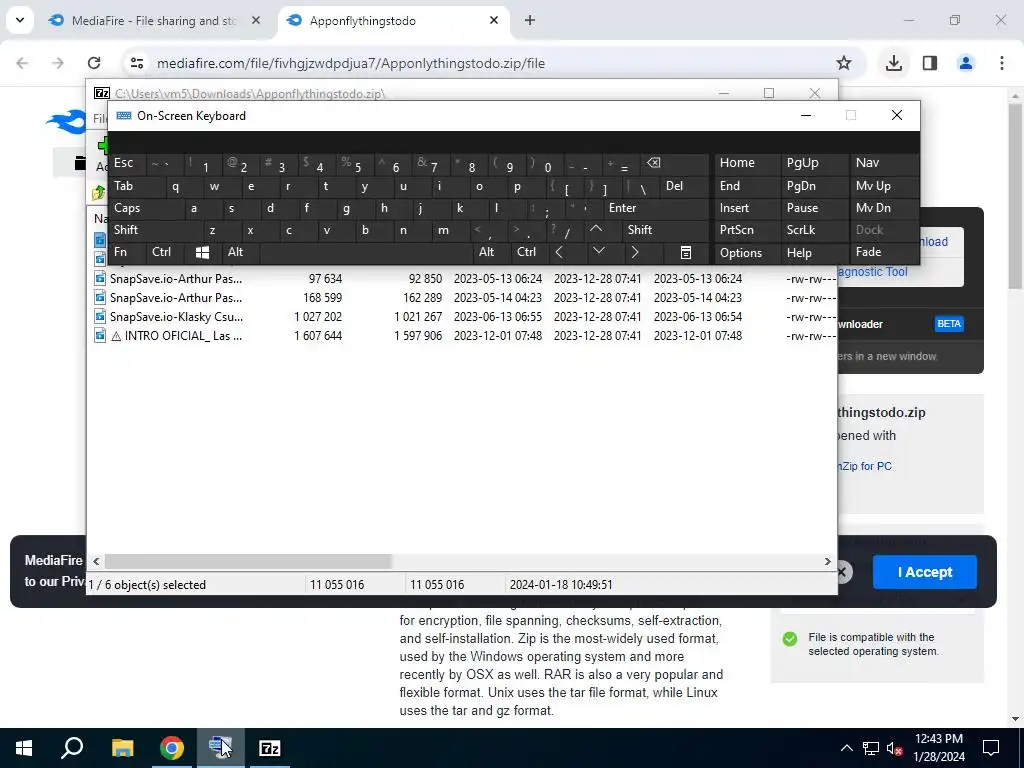The height and width of the screenshot is (768, 1024).
Task: Click the backspace key icon
Action: (673, 164)
